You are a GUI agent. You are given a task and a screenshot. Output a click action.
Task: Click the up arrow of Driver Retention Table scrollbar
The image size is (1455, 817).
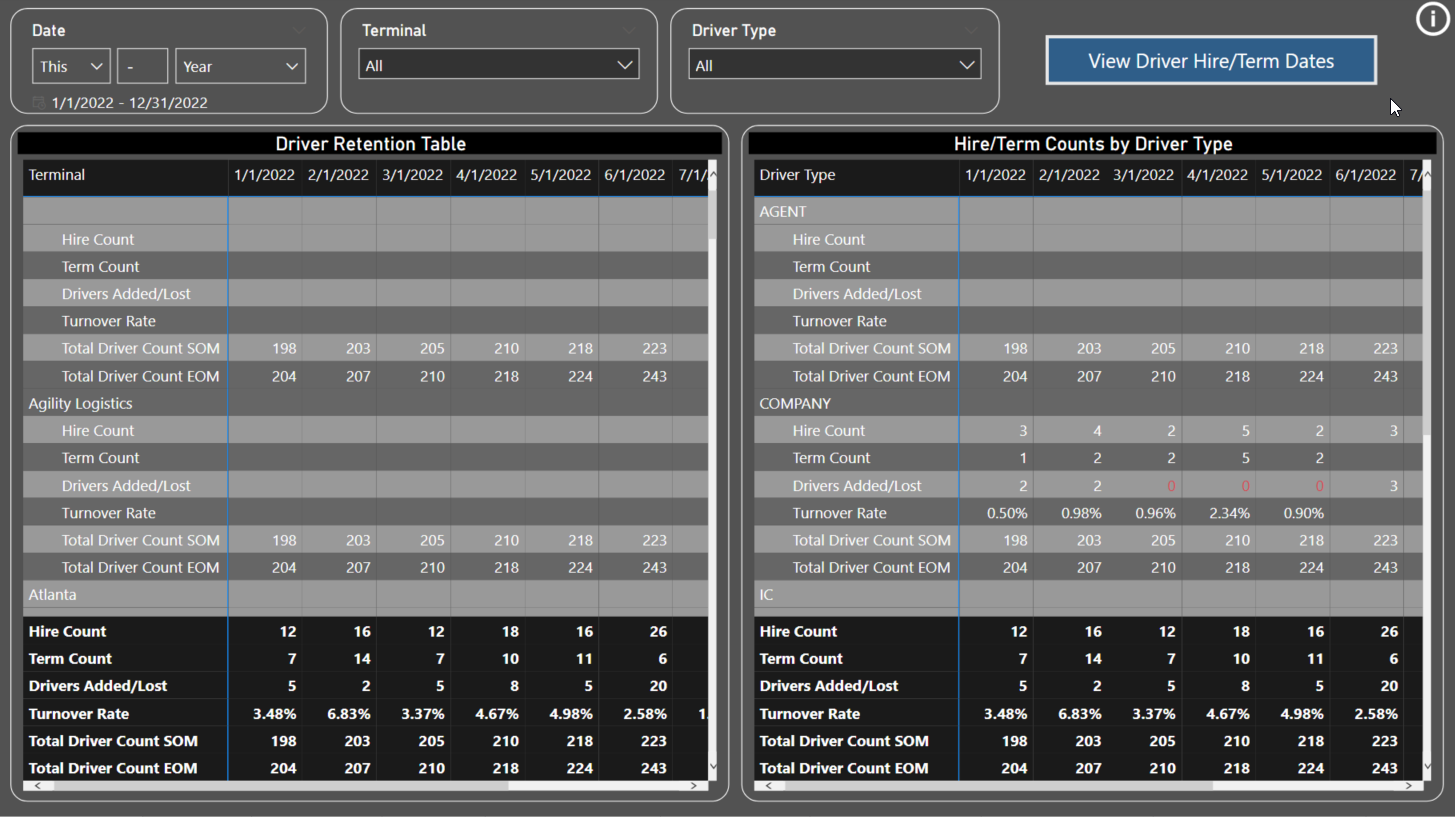pyautogui.click(x=712, y=174)
